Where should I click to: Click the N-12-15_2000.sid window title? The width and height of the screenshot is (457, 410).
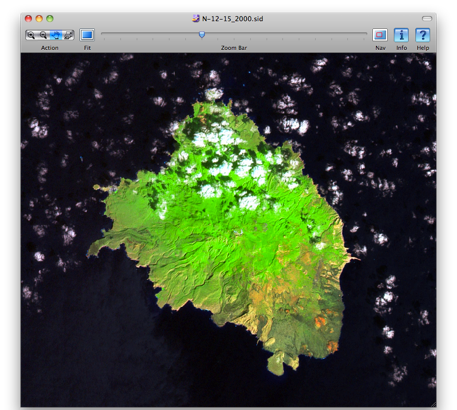(x=232, y=19)
